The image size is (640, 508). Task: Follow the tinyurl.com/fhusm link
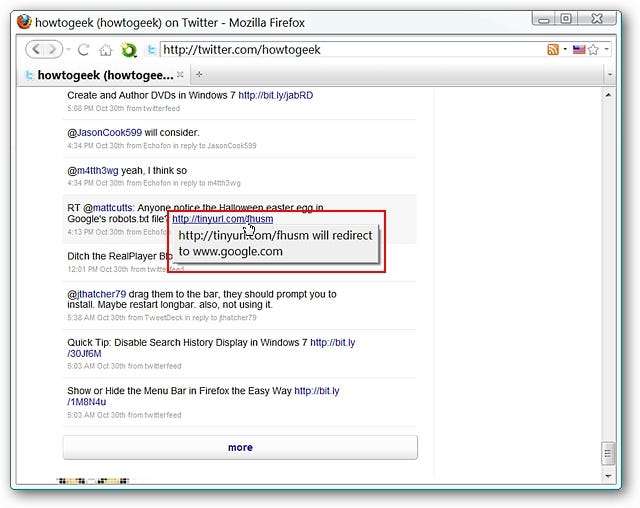click(x=222, y=219)
